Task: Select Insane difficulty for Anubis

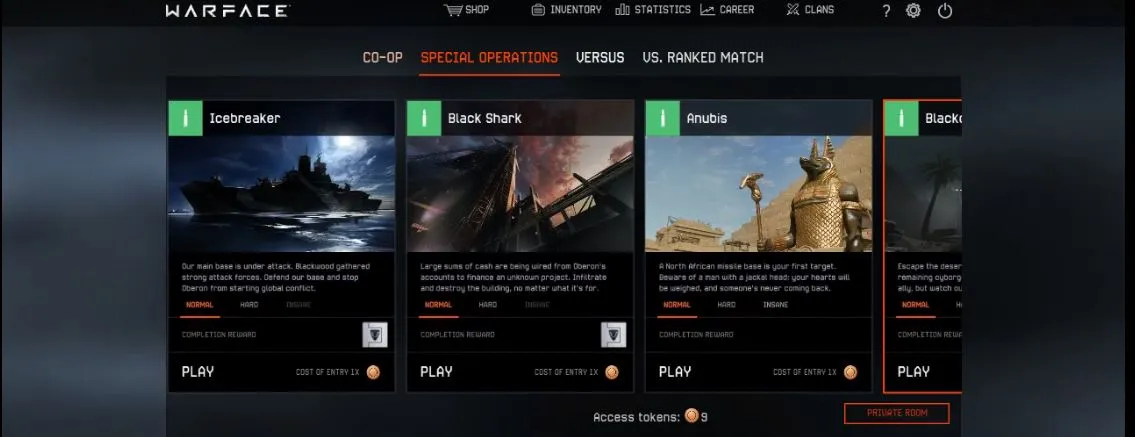Action: (x=775, y=305)
